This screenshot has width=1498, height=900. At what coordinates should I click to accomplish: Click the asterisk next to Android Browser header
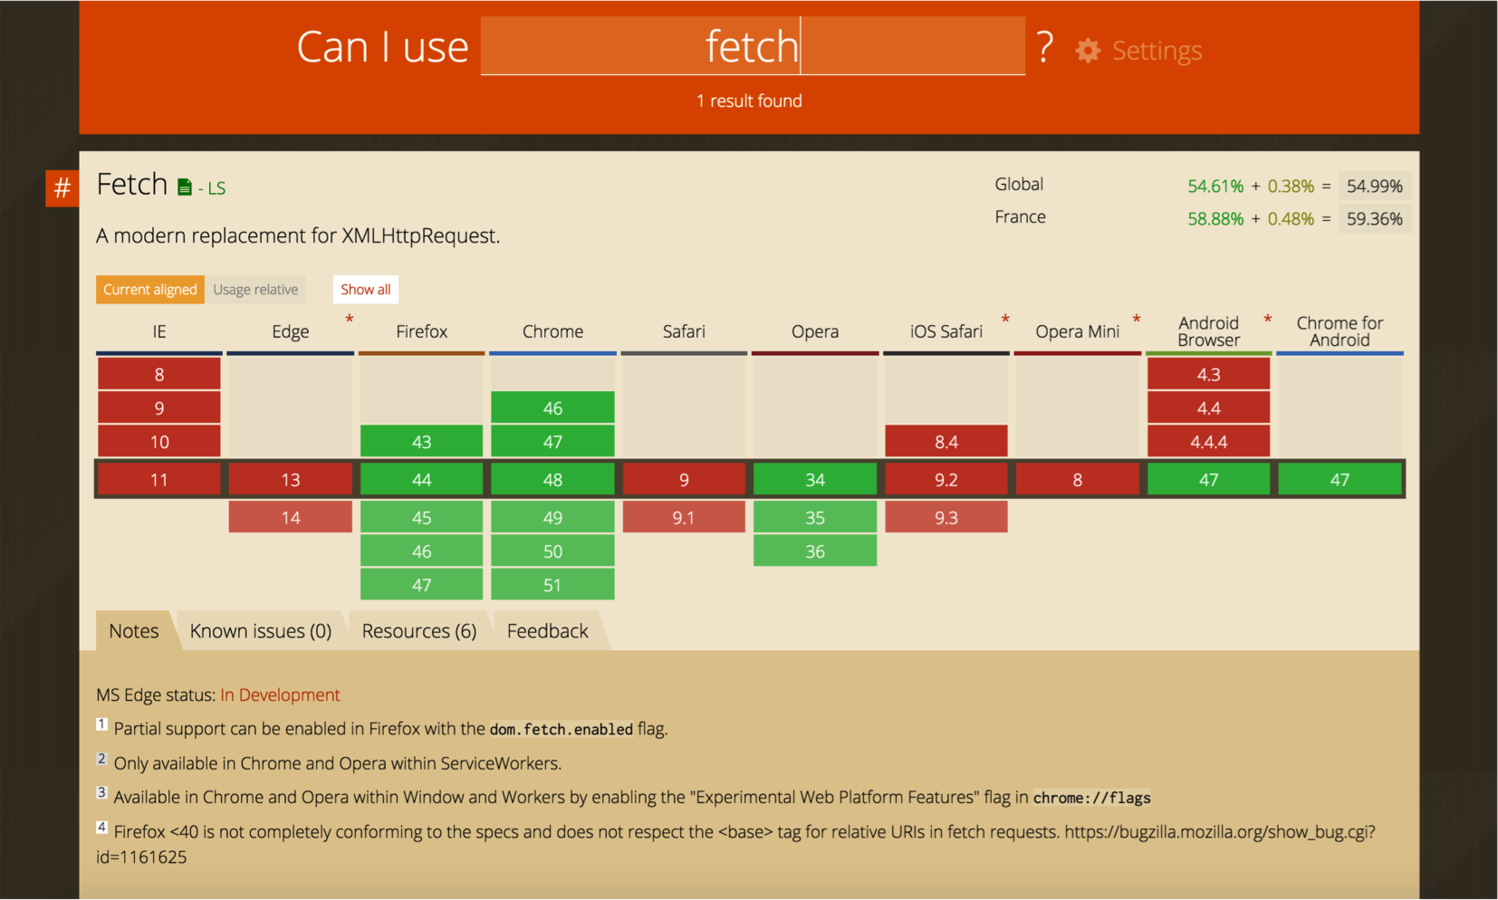pyautogui.click(x=1267, y=320)
